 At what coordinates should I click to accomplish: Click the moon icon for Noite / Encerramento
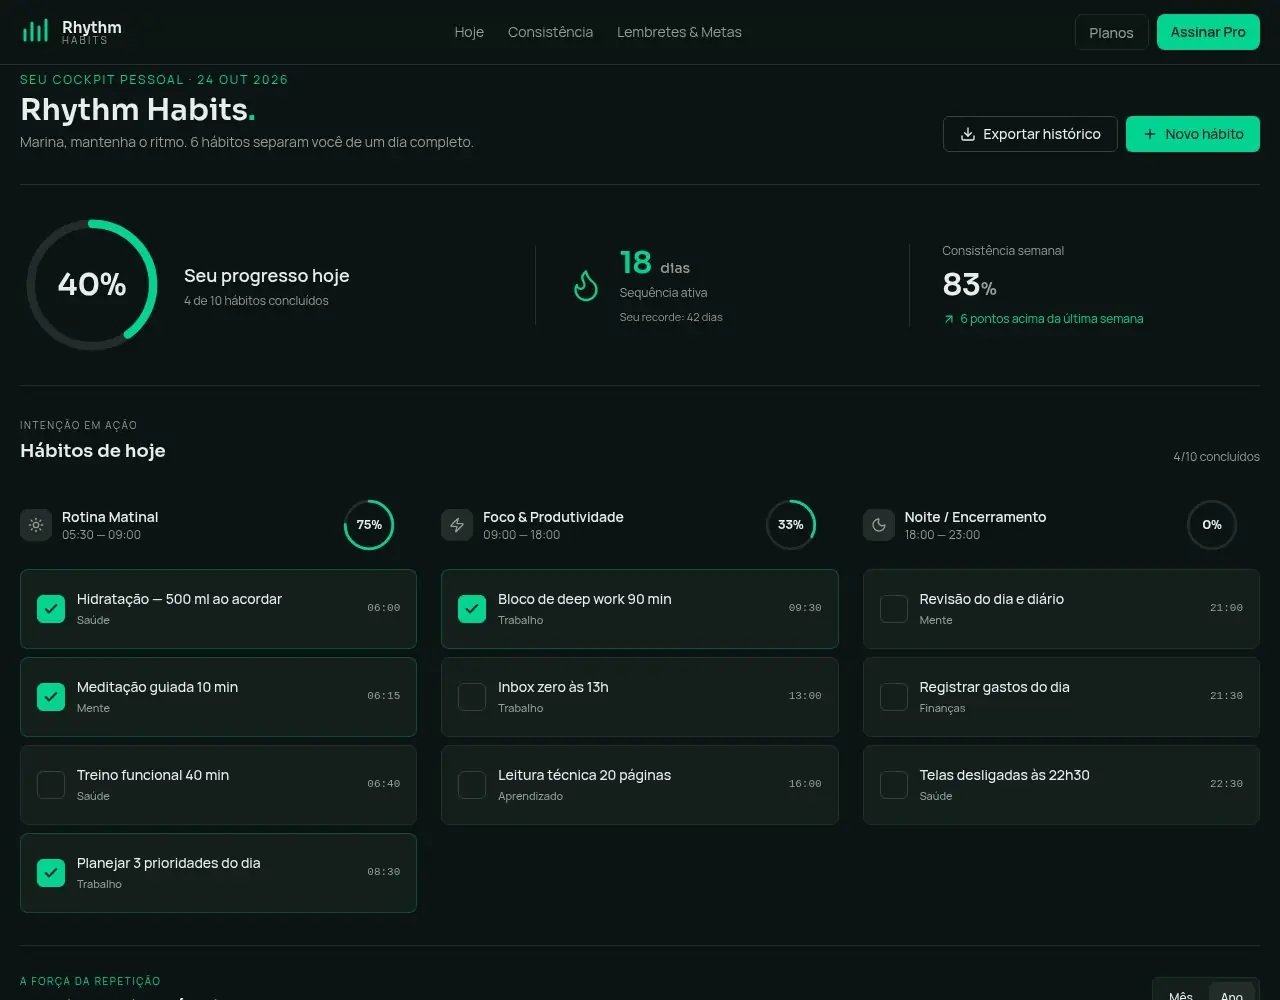[x=879, y=525]
